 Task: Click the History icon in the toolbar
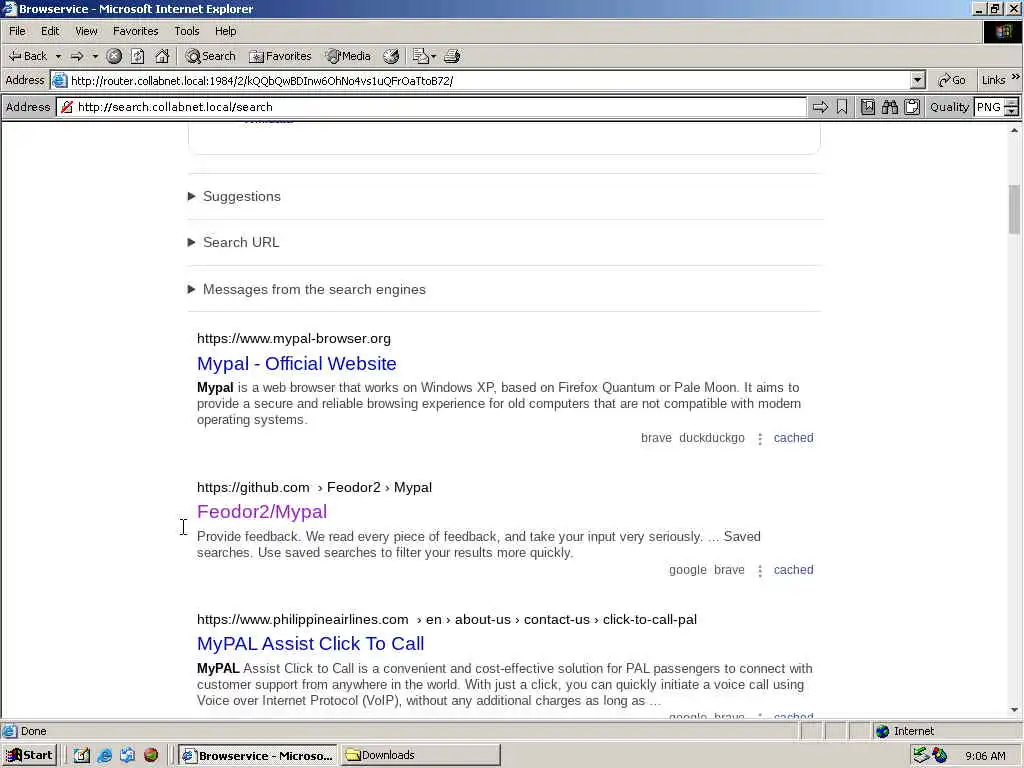coord(391,56)
